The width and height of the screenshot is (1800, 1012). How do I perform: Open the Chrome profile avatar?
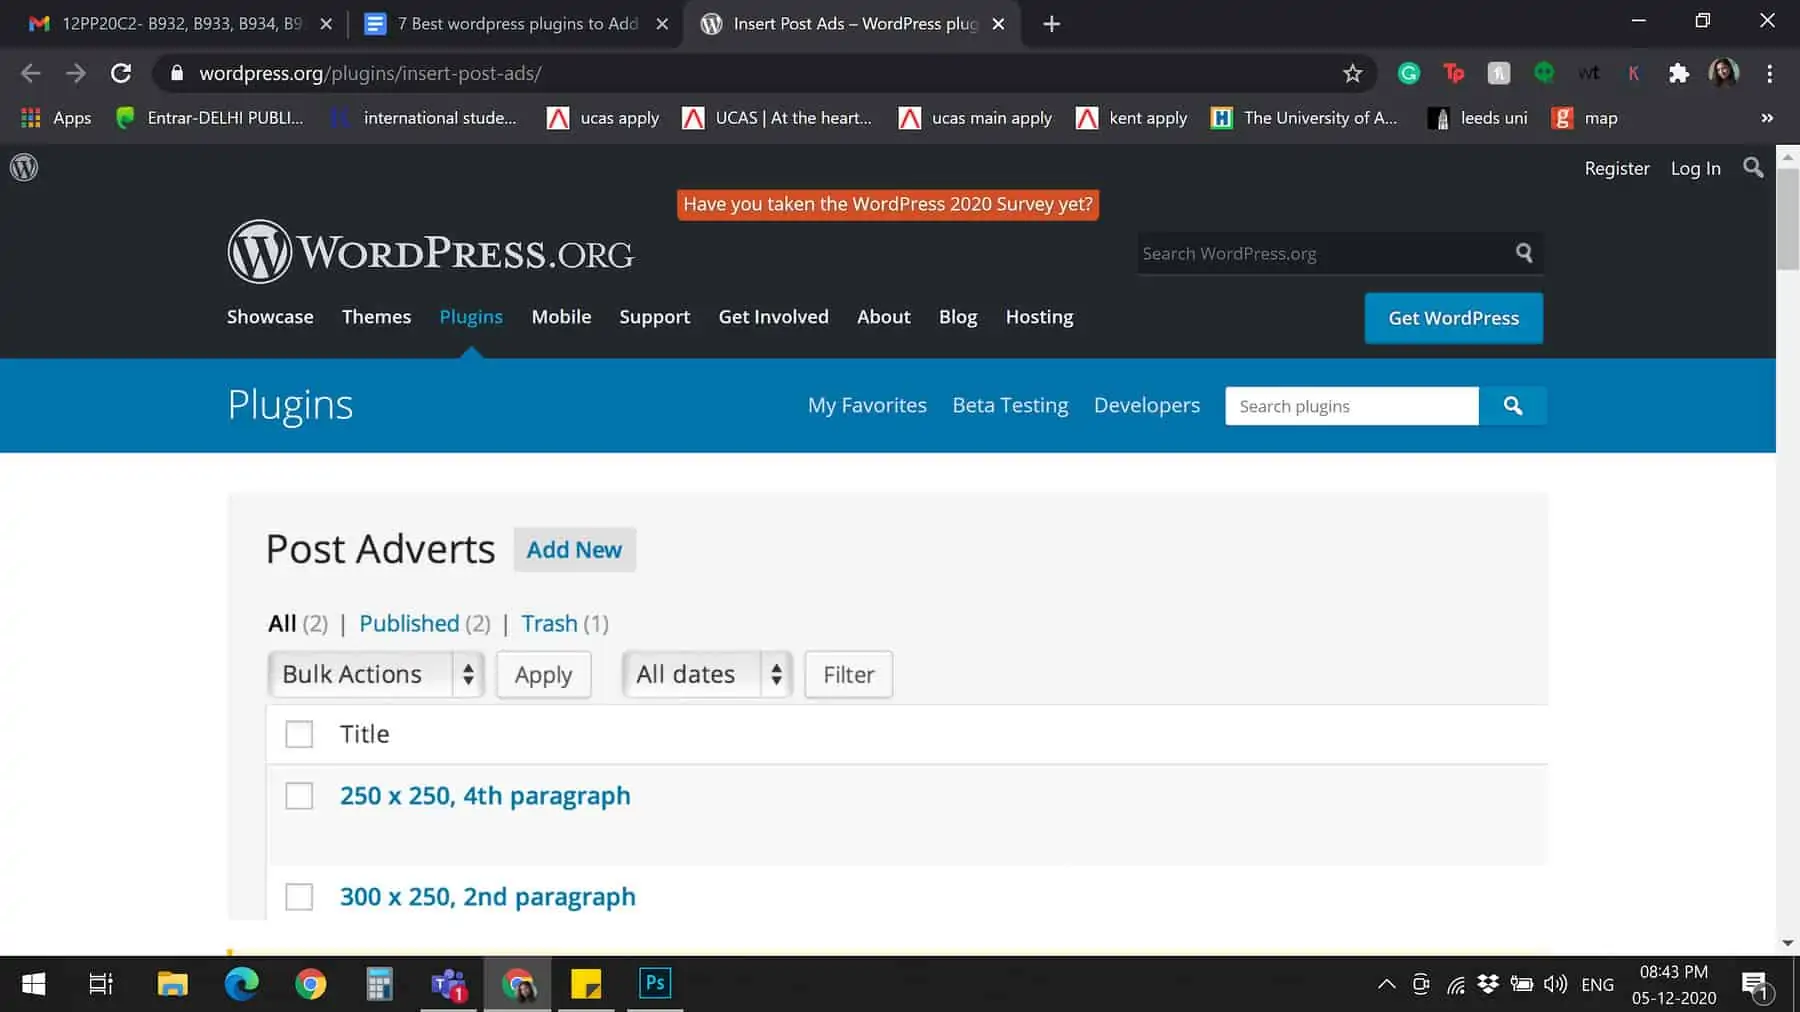pyautogui.click(x=1724, y=73)
